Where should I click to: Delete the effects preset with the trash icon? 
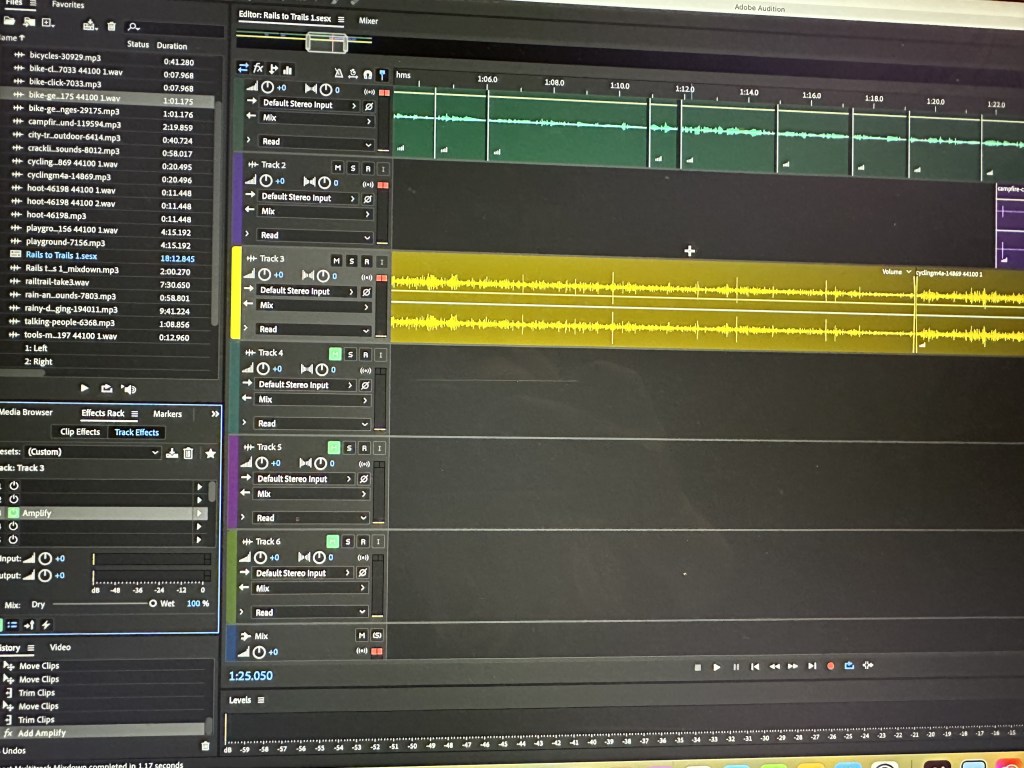coord(188,453)
